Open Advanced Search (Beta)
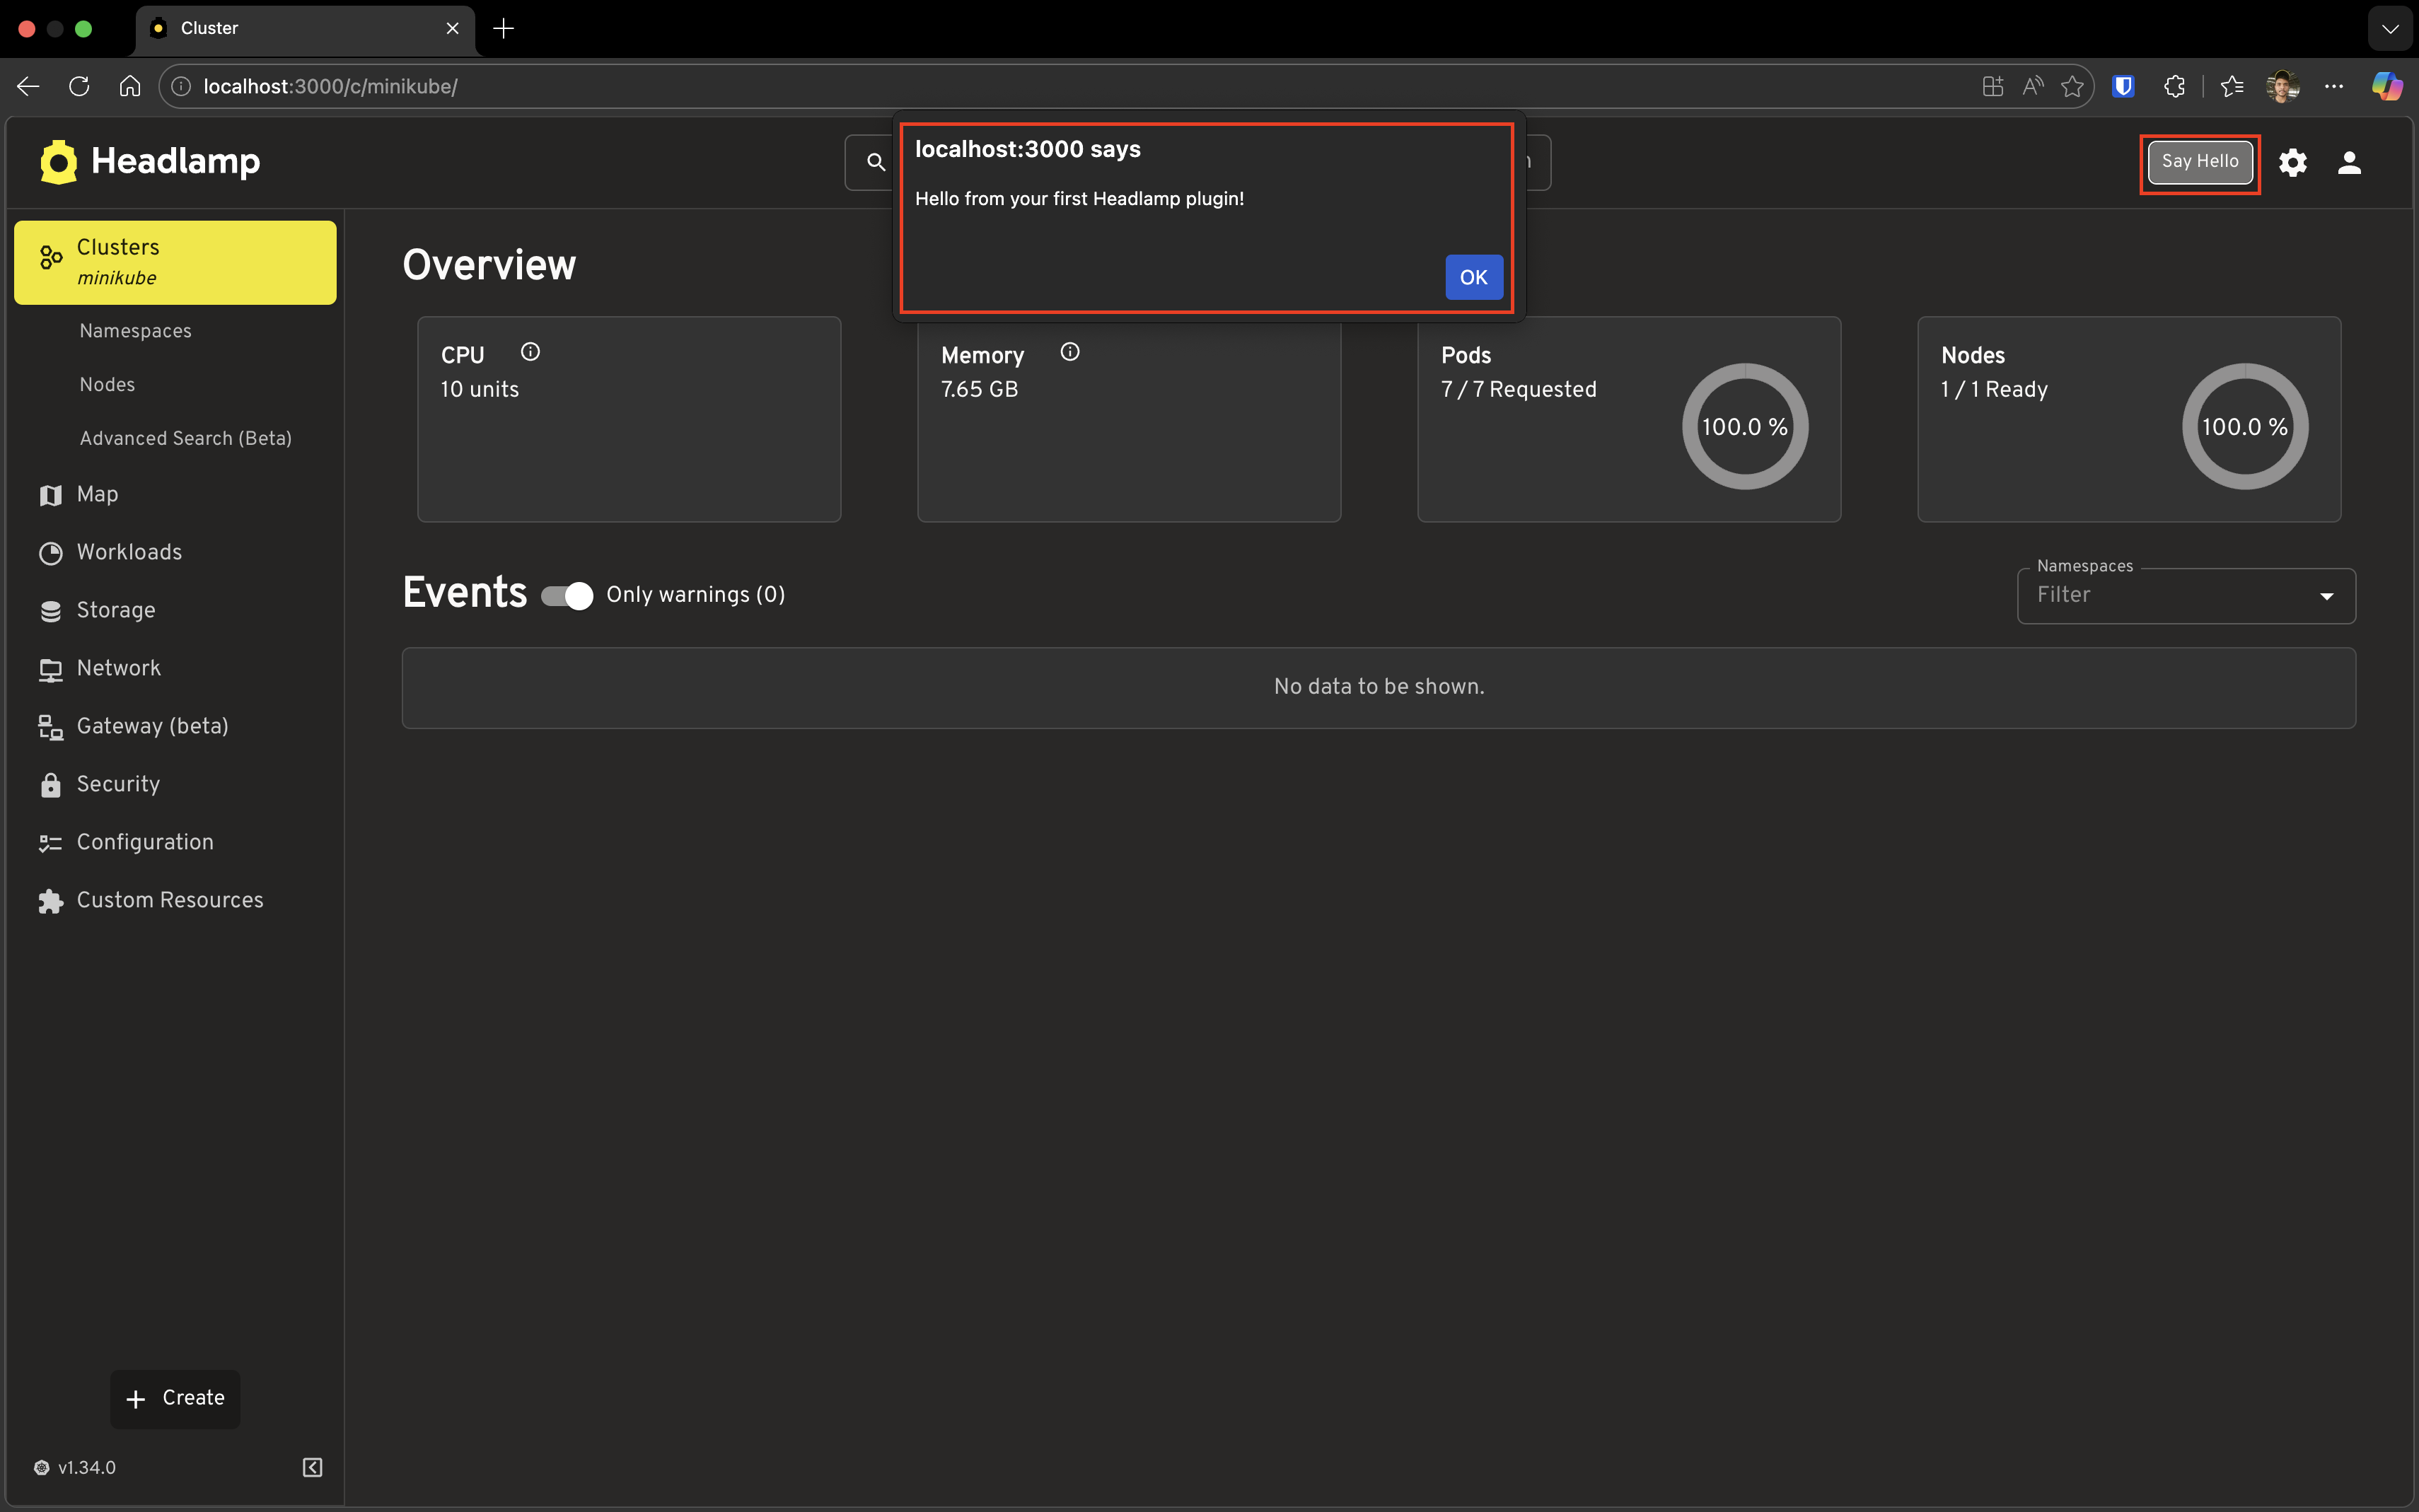The width and height of the screenshot is (2419, 1512). (x=185, y=438)
